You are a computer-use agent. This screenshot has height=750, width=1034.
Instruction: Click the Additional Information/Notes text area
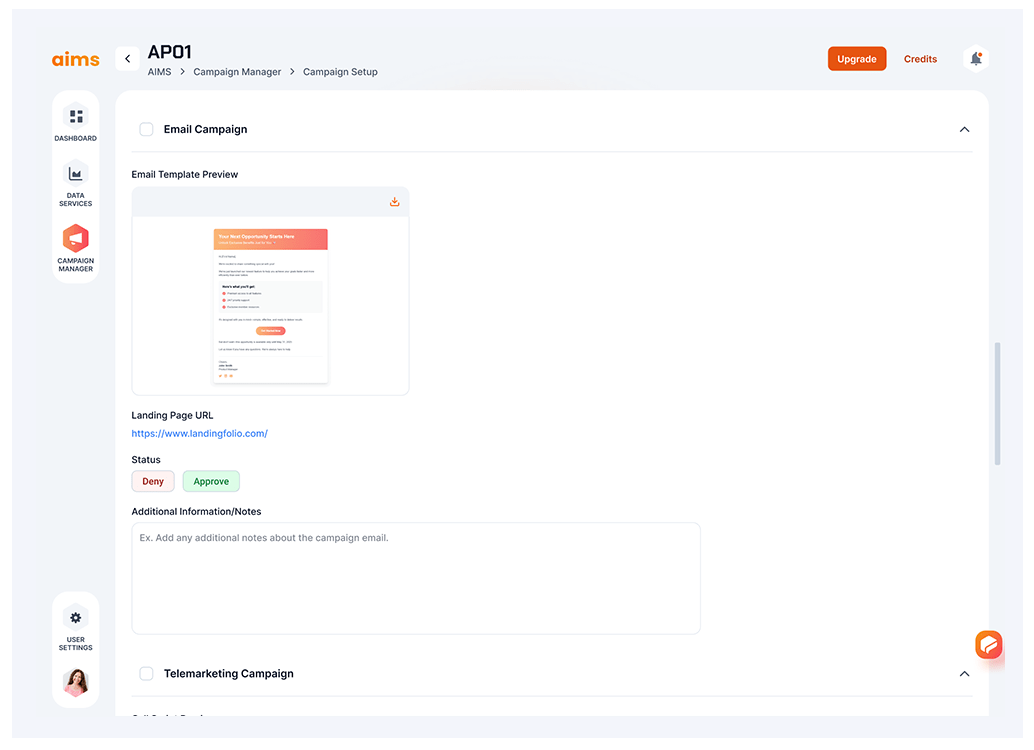pyautogui.click(x=416, y=578)
